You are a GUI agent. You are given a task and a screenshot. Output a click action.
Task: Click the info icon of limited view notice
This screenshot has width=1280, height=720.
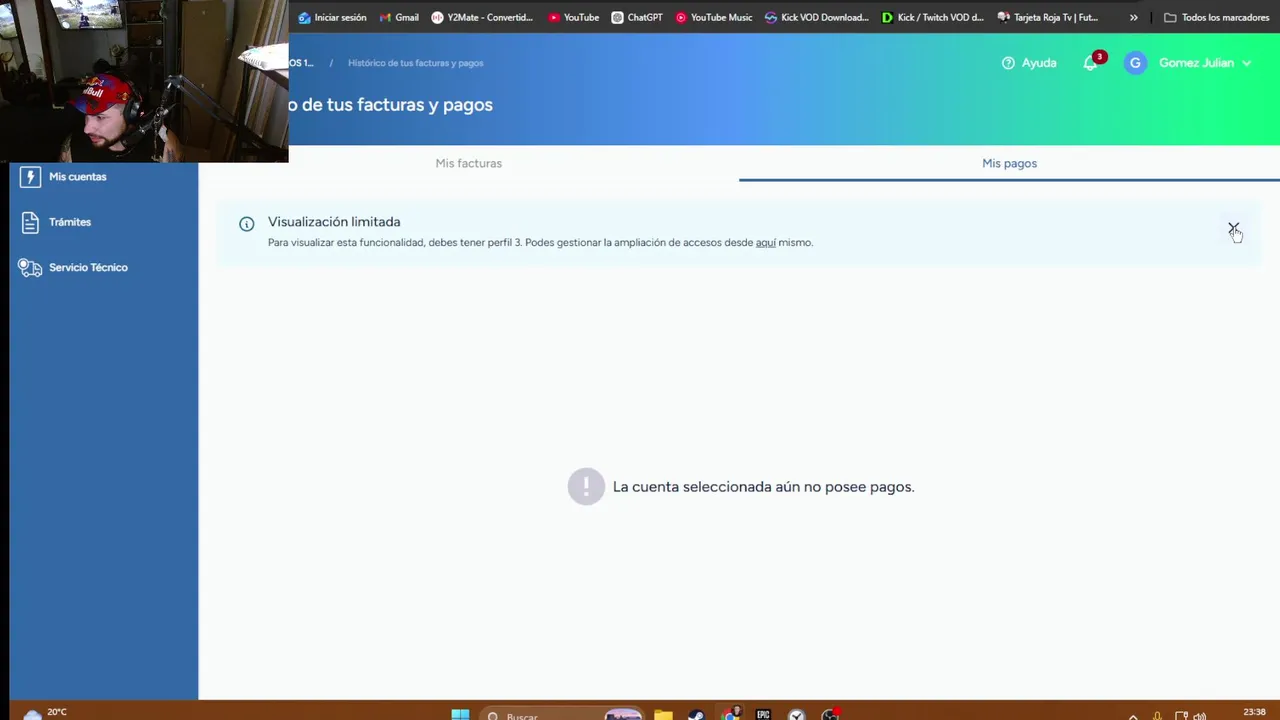tap(247, 224)
